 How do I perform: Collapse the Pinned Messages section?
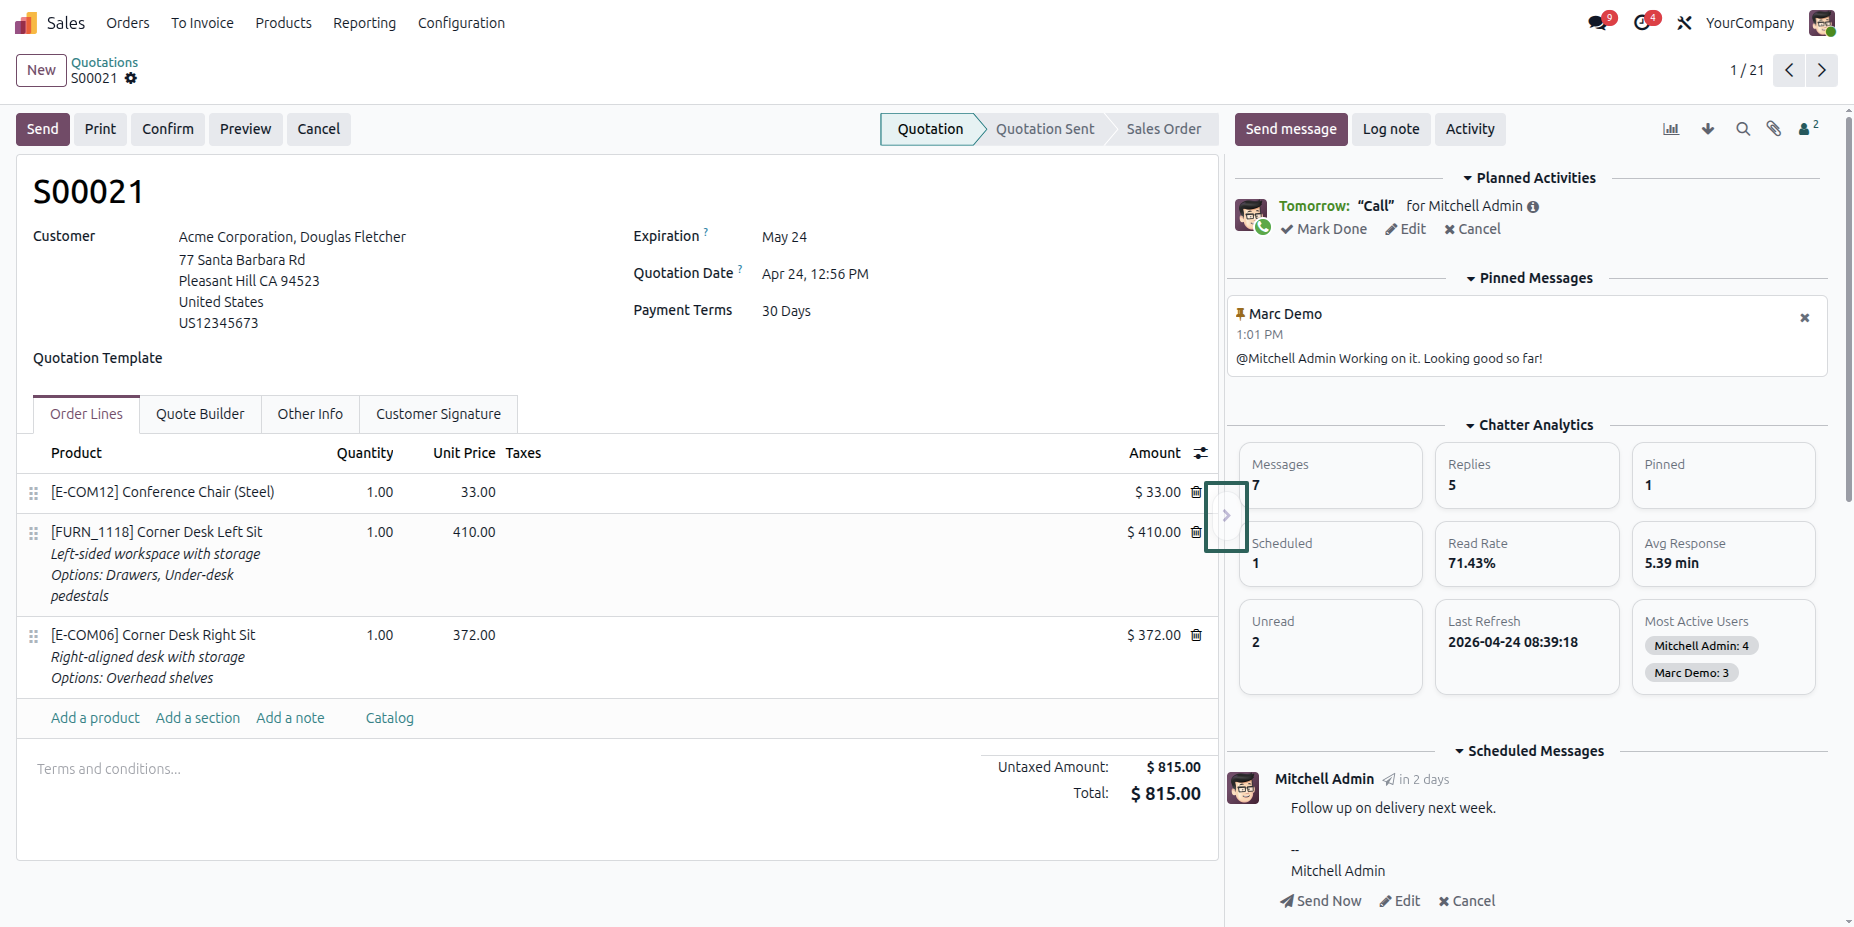click(x=1529, y=278)
